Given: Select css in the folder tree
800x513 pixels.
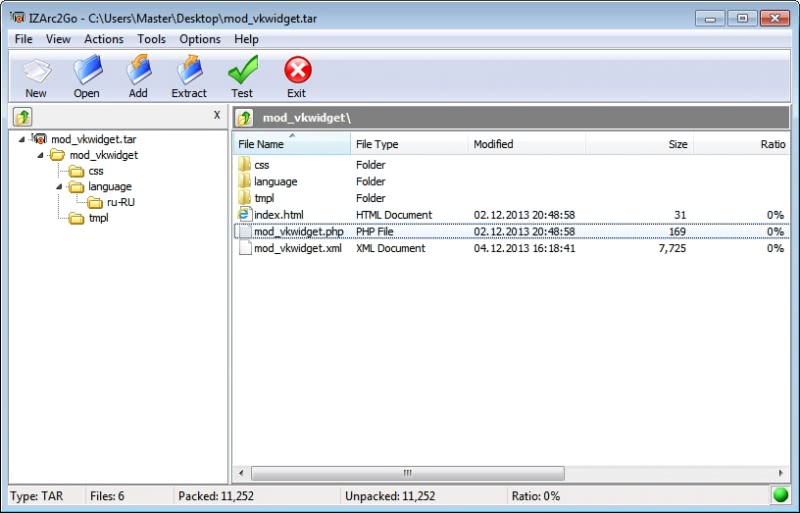Looking at the screenshot, I should click(x=96, y=171).
